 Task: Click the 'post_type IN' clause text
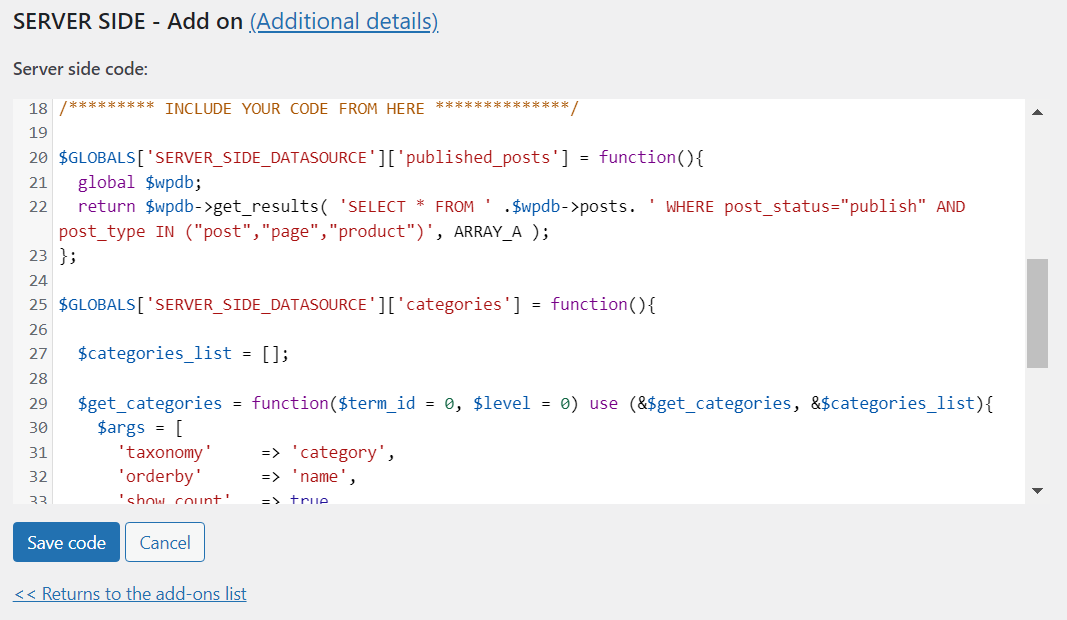tap(116, 231)
